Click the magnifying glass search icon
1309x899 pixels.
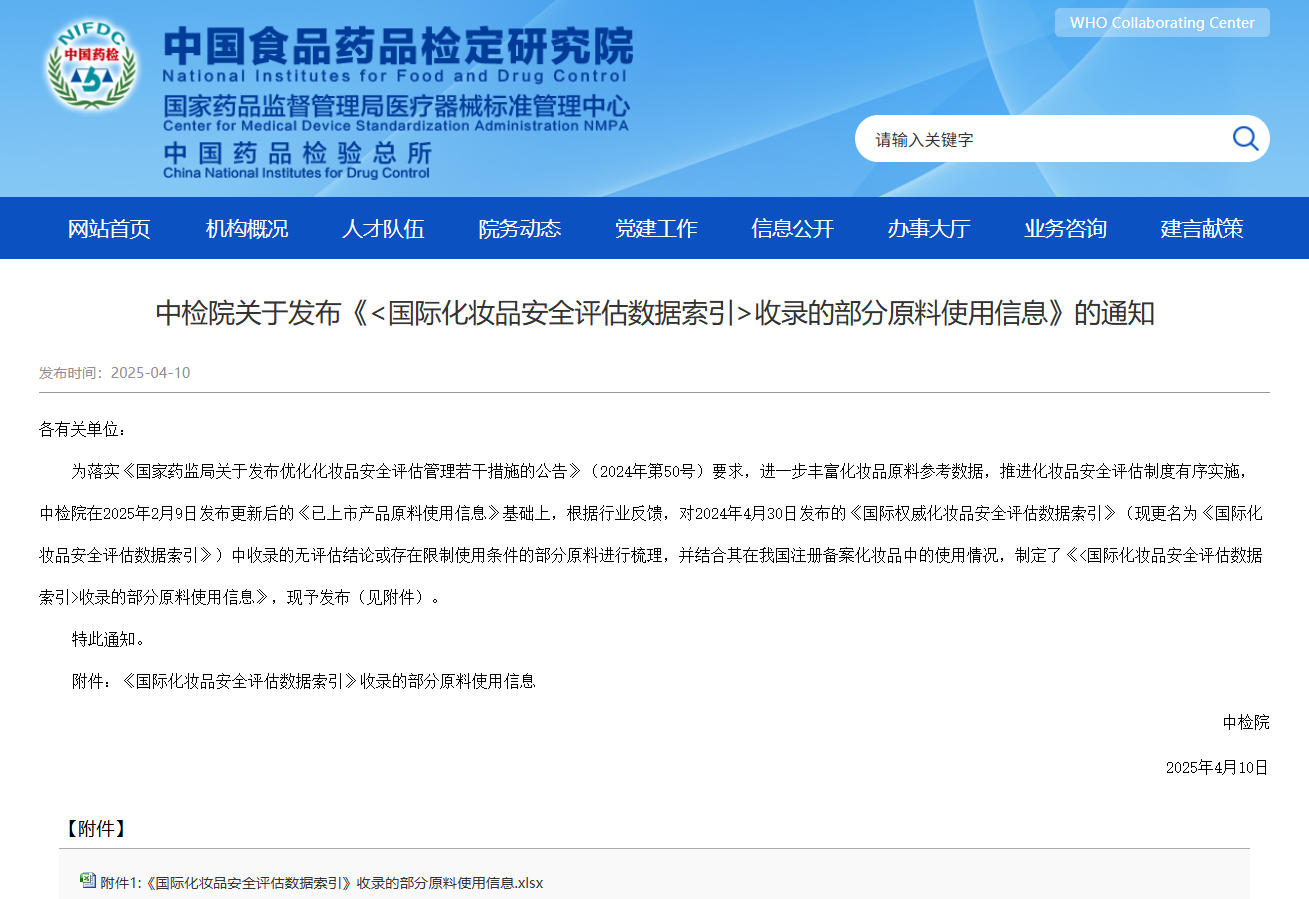[1245, 139]
